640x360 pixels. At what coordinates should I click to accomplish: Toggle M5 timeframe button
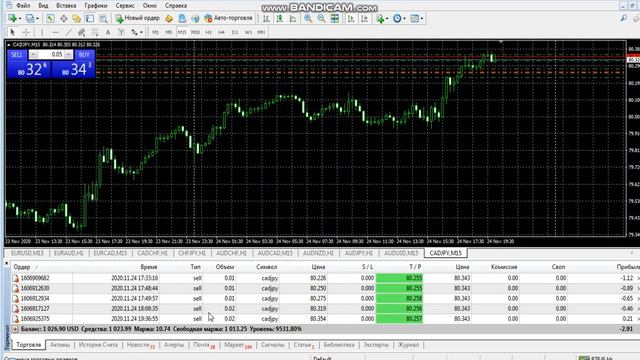click(x=169, y=32)
